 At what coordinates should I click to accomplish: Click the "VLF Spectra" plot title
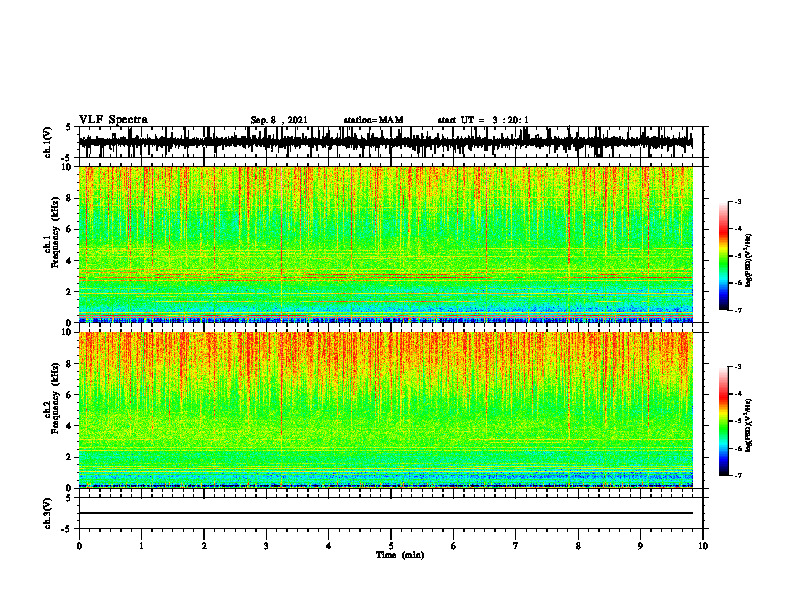(113, 120)
